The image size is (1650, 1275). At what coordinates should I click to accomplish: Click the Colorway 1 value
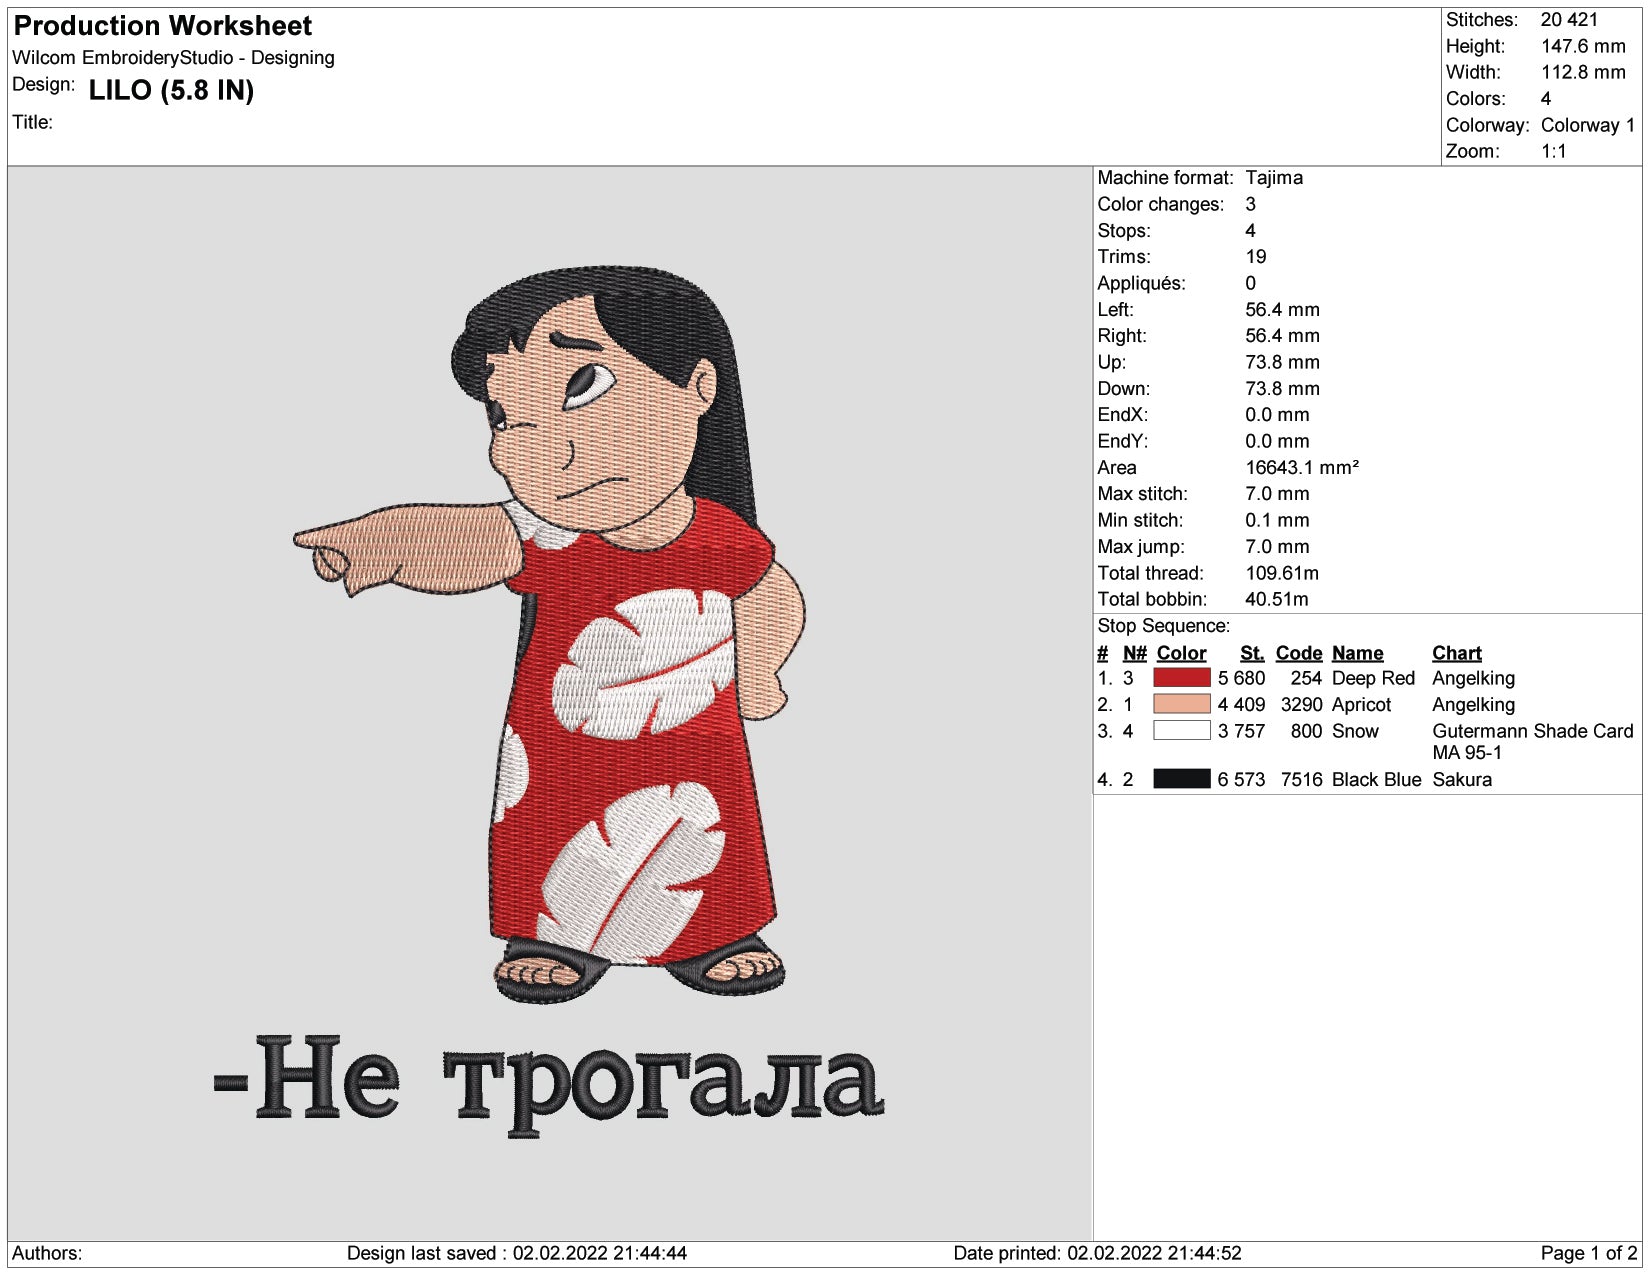click(1588, 125)
